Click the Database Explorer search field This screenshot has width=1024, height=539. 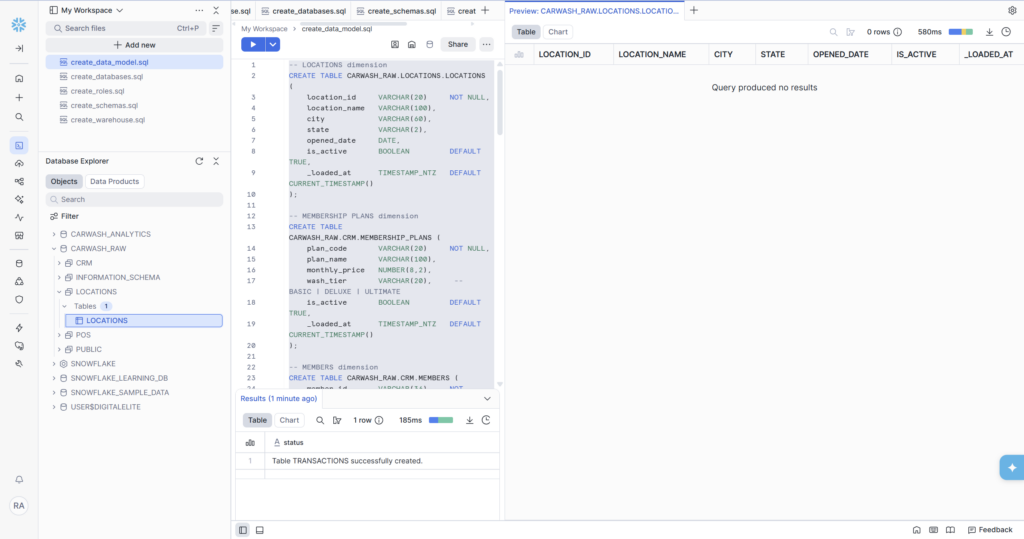(134, 199)
